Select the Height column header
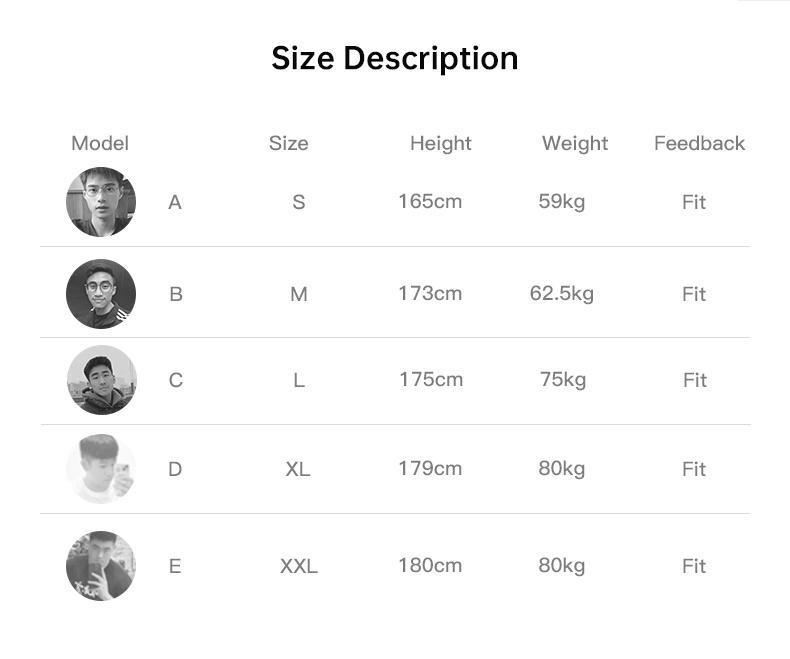This screenshot has width=790, height=659. 440,143
